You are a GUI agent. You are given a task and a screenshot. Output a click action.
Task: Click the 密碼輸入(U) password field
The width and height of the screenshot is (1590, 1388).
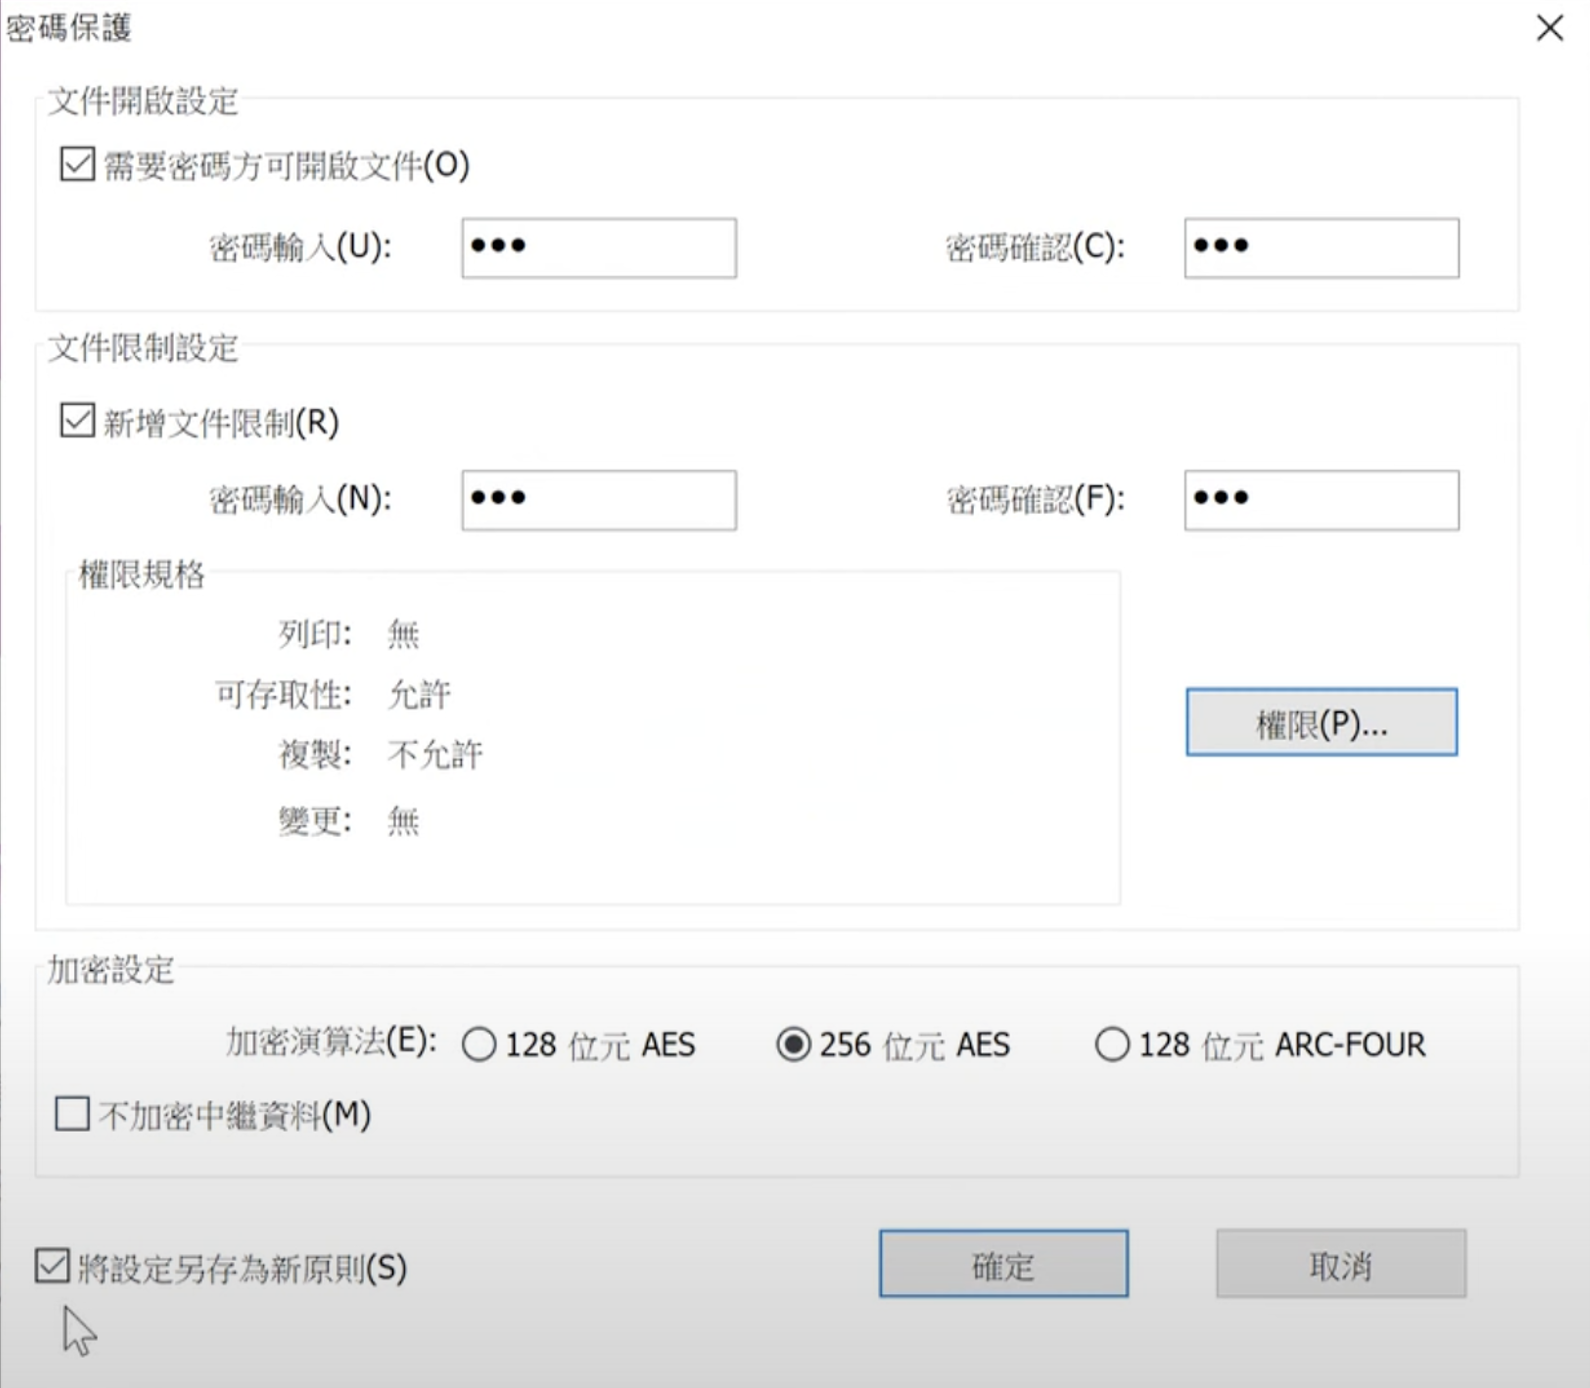click(x=598, y=248)
